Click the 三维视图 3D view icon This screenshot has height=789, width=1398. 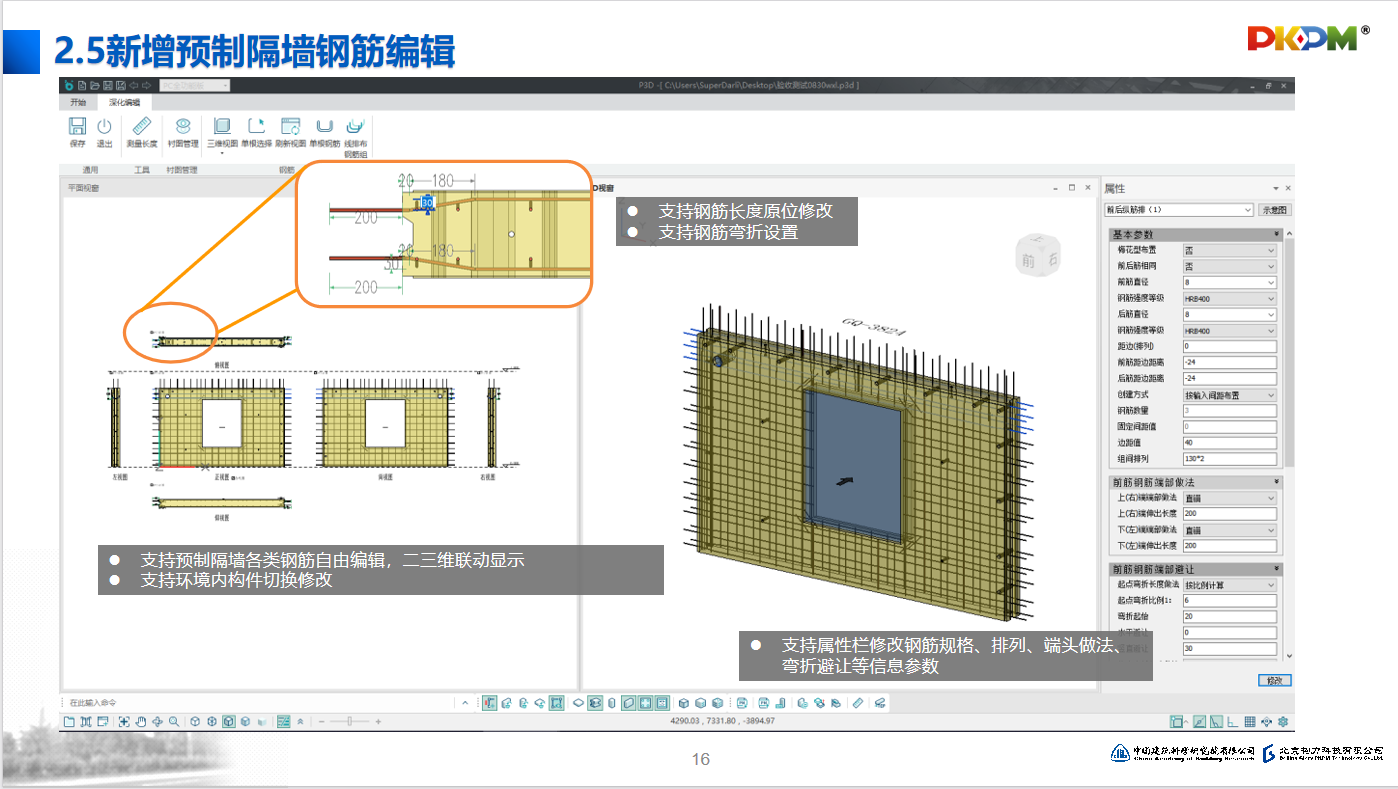coord(222,126)
